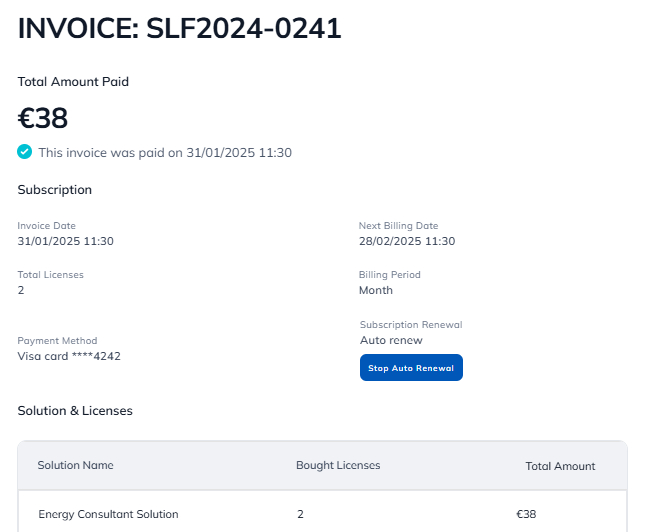Screen dimensions: 659x532
Task: Click the Total Amount Paid label
Action: [73, 82]
